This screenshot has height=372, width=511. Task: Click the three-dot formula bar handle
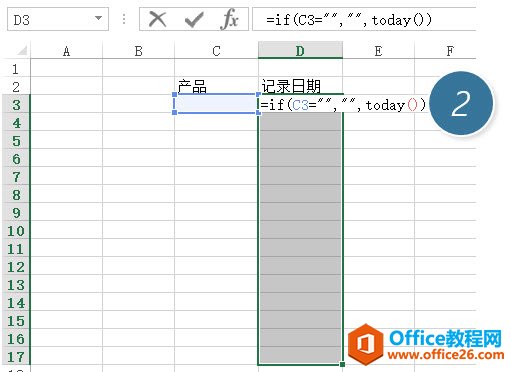coord(124,19)
